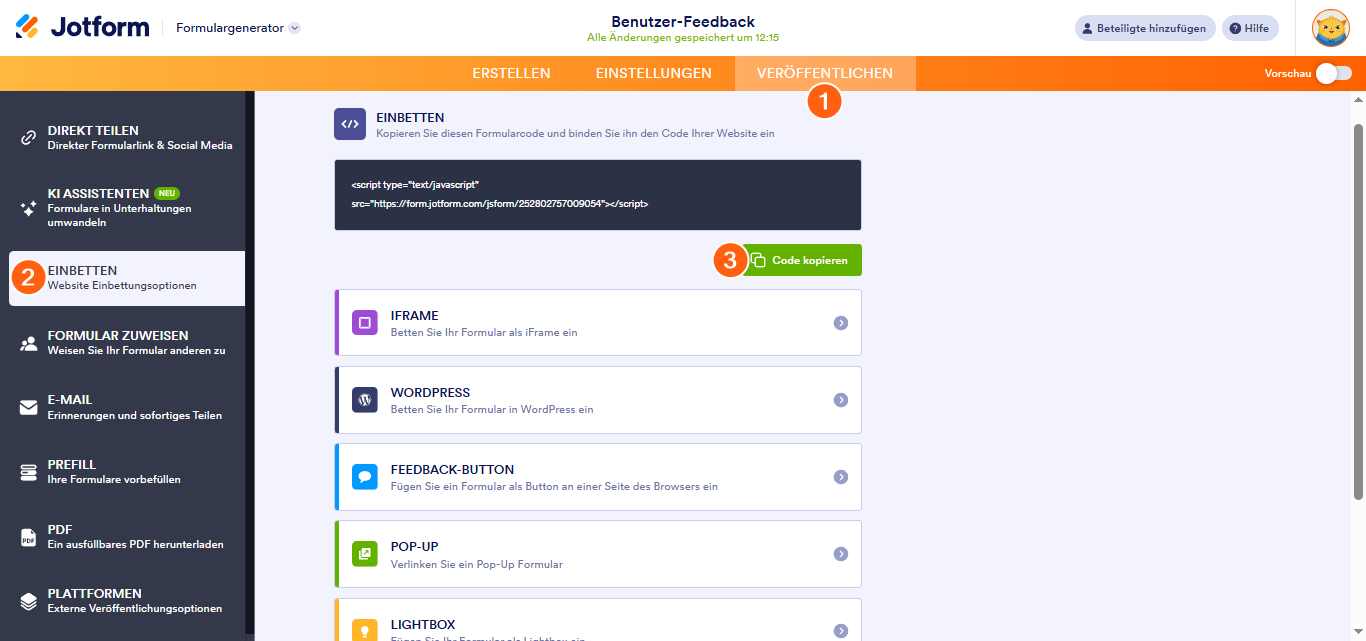Image resolution: width=1366 pixels, height=641 pixels.
Task: Click the Jotform logo
Action: 82,27
